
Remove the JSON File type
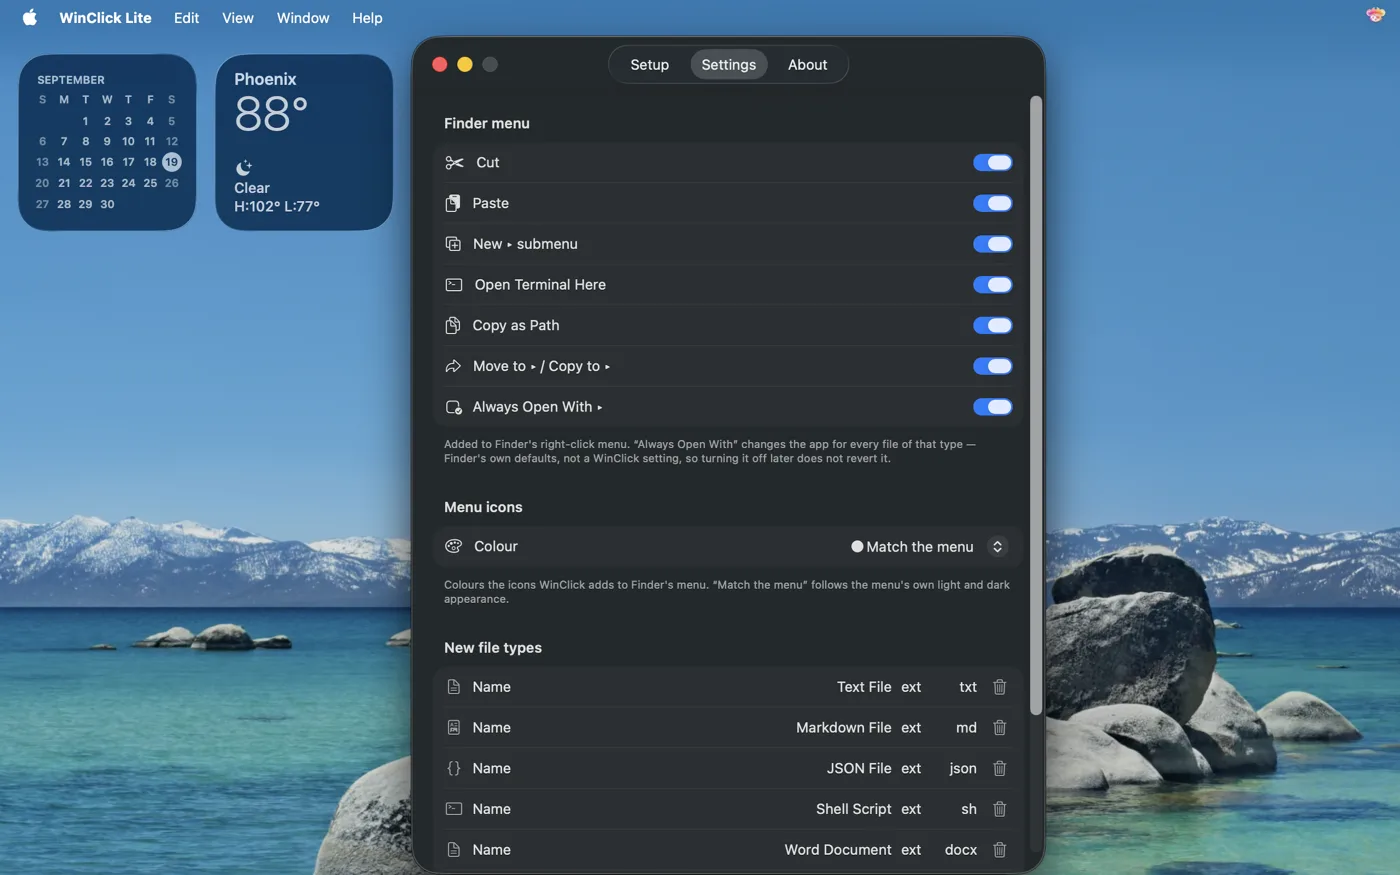[999, 768]
